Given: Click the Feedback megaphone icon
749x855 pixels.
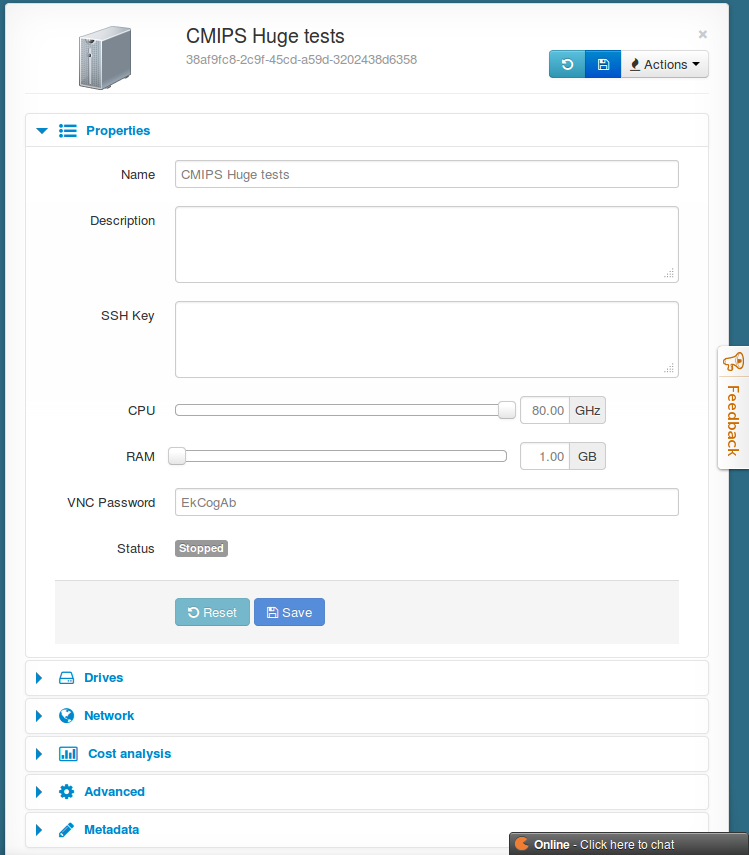Looking at the screenshot, I should 733,362.
